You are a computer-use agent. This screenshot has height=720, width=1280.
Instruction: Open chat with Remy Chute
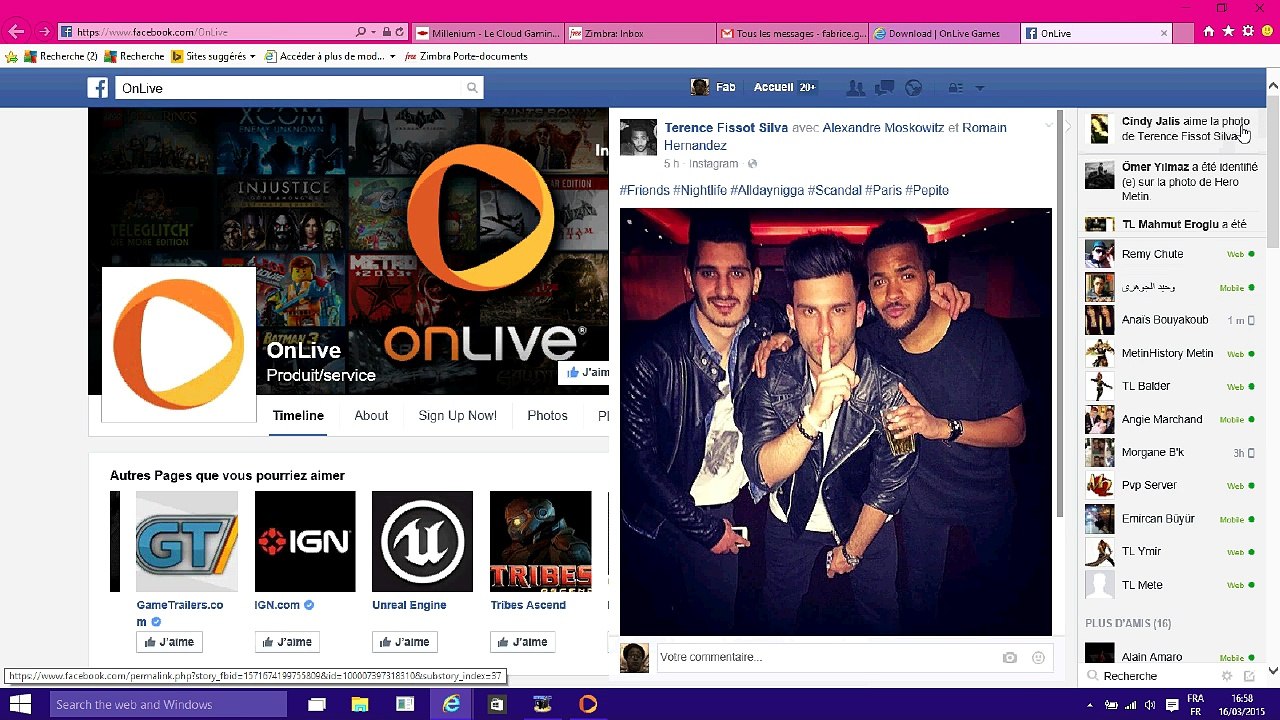(1170, 254)
